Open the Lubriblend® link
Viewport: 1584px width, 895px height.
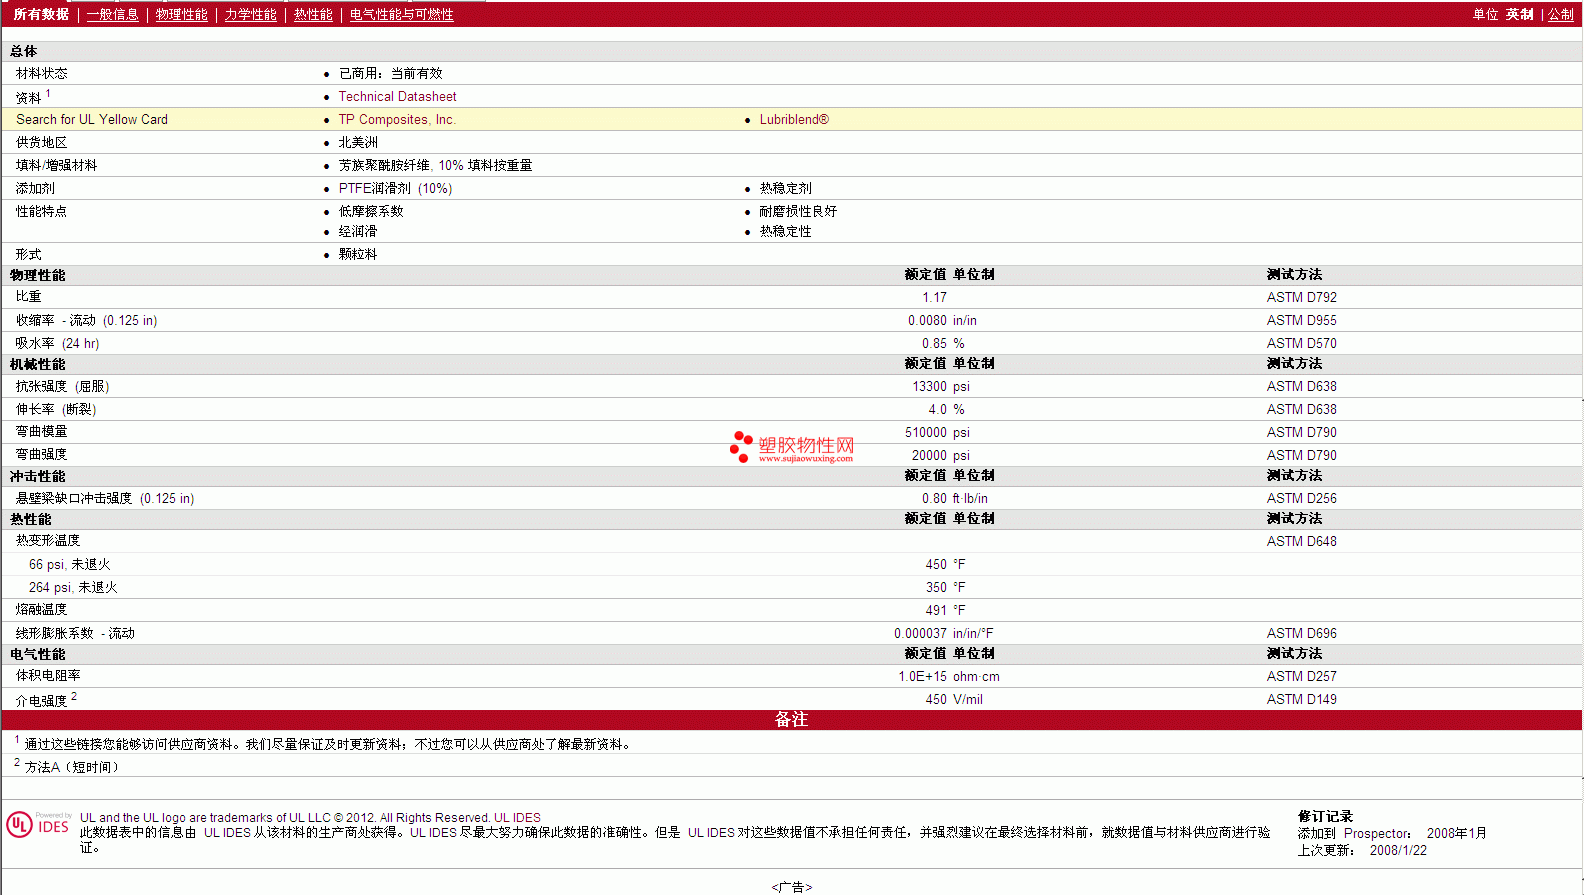pos(794,120)
